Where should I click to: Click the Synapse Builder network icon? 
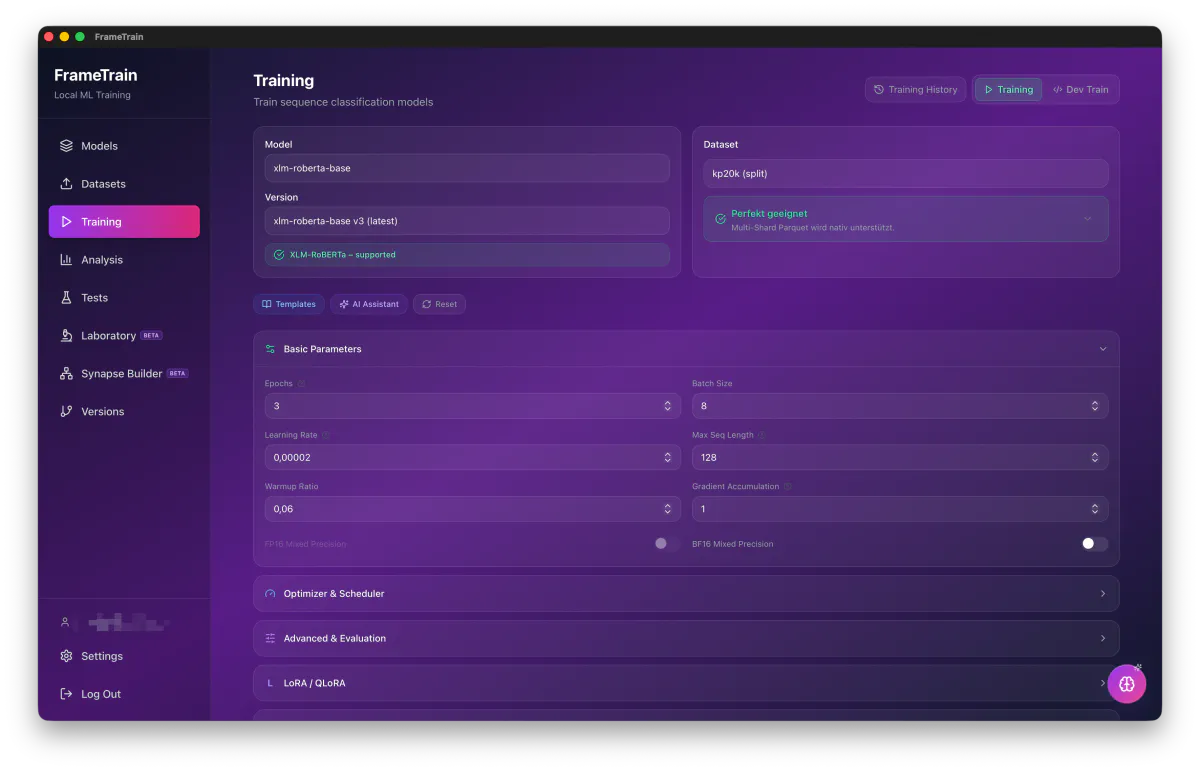(66, 373)
